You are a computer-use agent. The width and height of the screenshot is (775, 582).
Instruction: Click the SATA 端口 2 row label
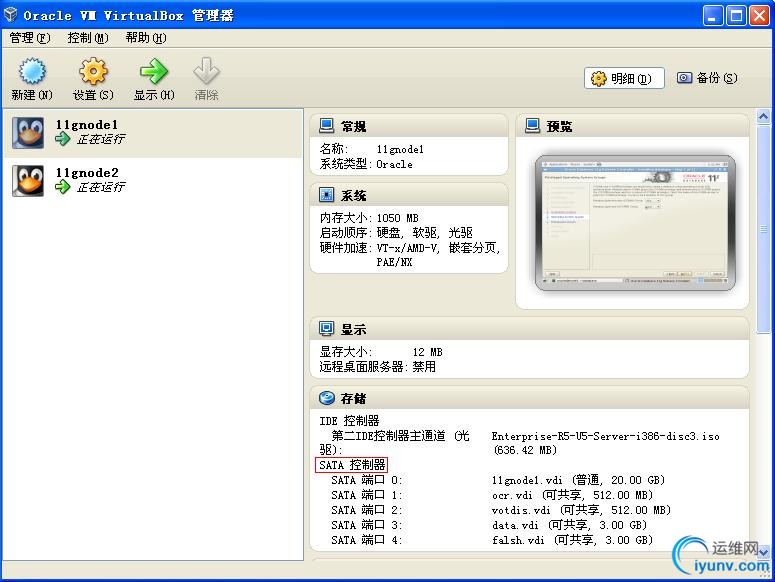tap(367, 510)
